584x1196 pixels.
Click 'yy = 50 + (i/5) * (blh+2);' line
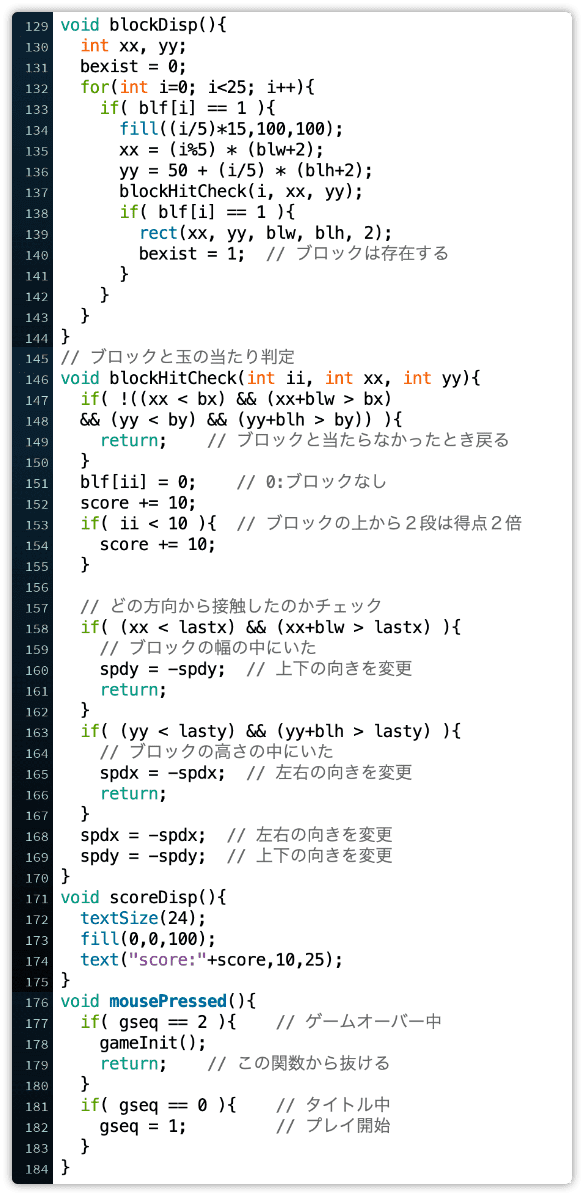pos(246,169)
